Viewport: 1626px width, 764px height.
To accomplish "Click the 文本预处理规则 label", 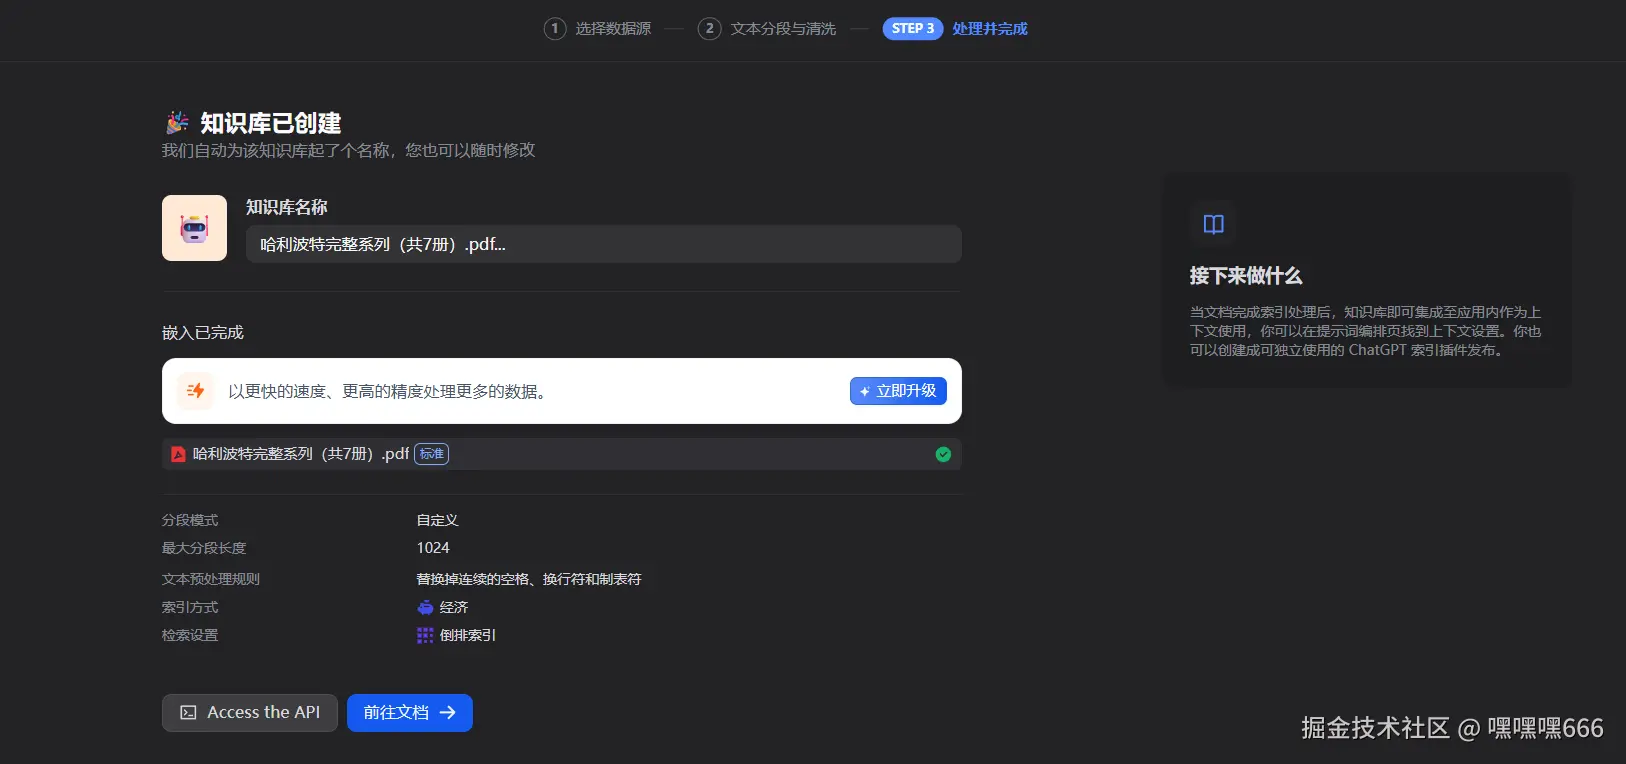I will tap(211, 579).
